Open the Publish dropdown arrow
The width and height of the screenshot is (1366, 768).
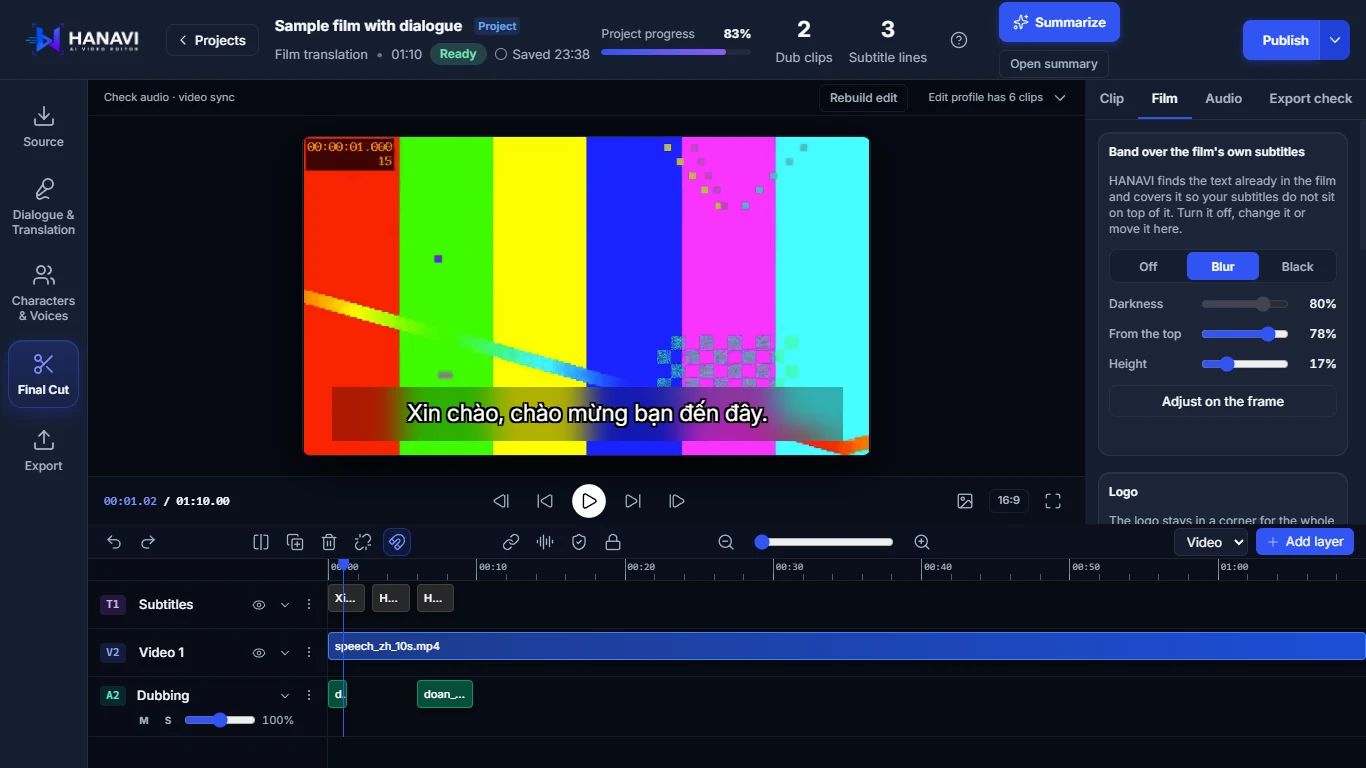[1335, 40]
